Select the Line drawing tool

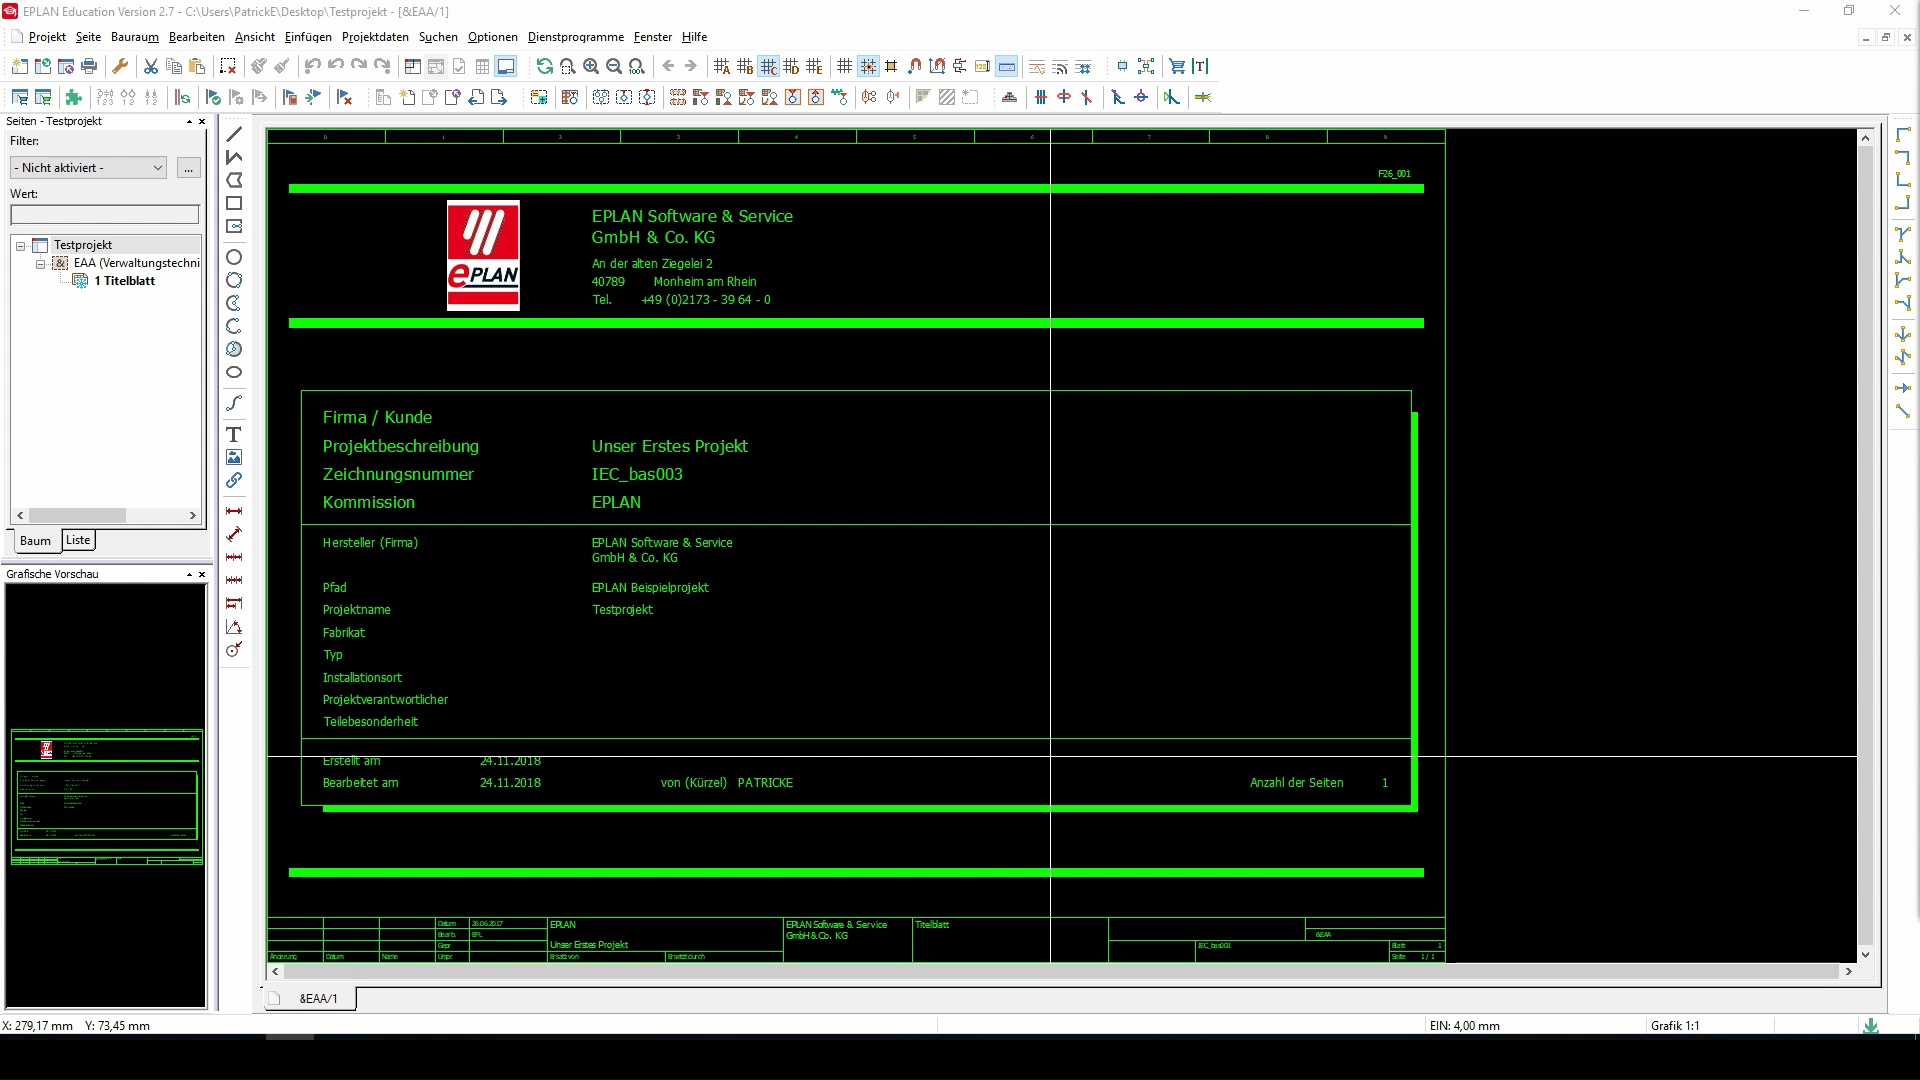pos(234,133)
